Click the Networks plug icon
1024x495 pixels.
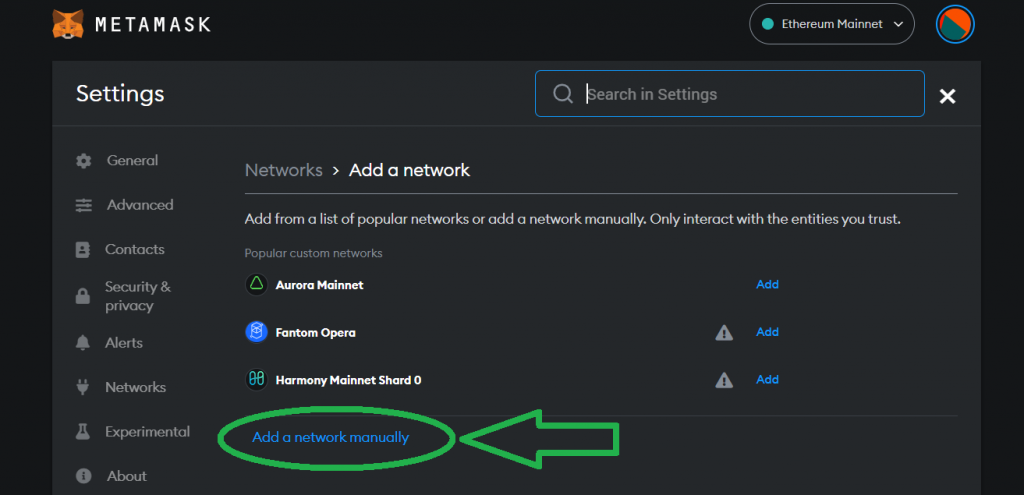pos(83,387)
